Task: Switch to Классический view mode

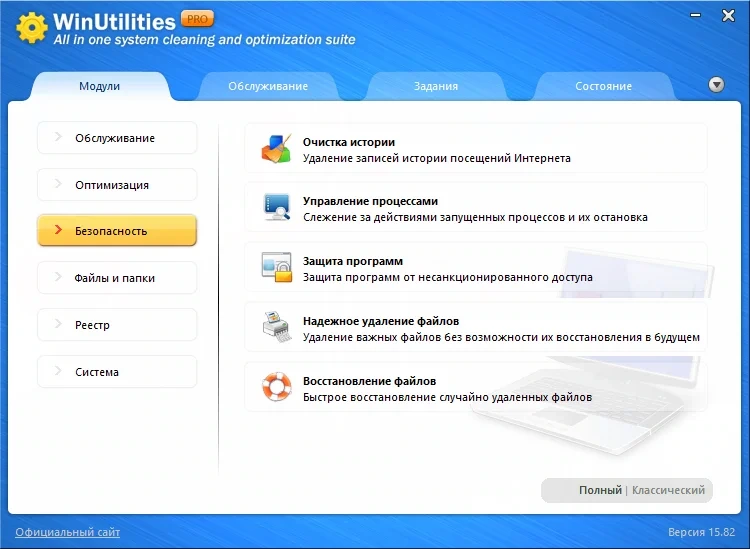Action: pyautogui.click(x=668, y=490)
